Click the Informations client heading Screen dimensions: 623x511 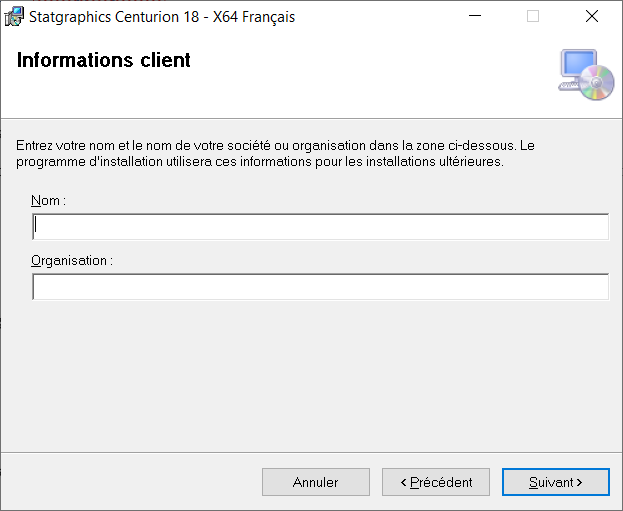(x=104, y=60)
